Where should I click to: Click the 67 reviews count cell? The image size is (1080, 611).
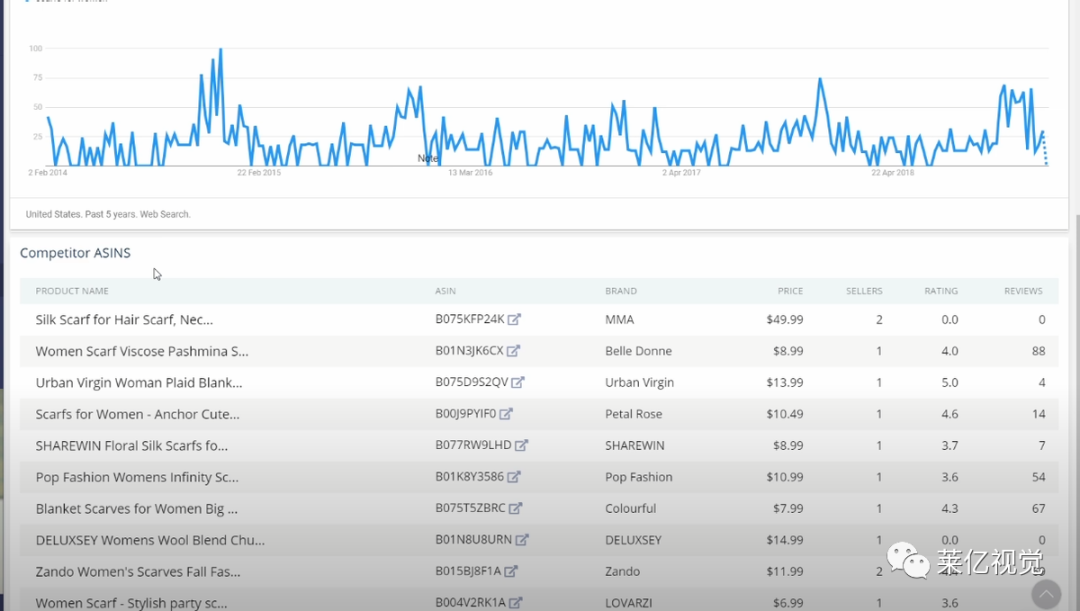click(1039, 508)
